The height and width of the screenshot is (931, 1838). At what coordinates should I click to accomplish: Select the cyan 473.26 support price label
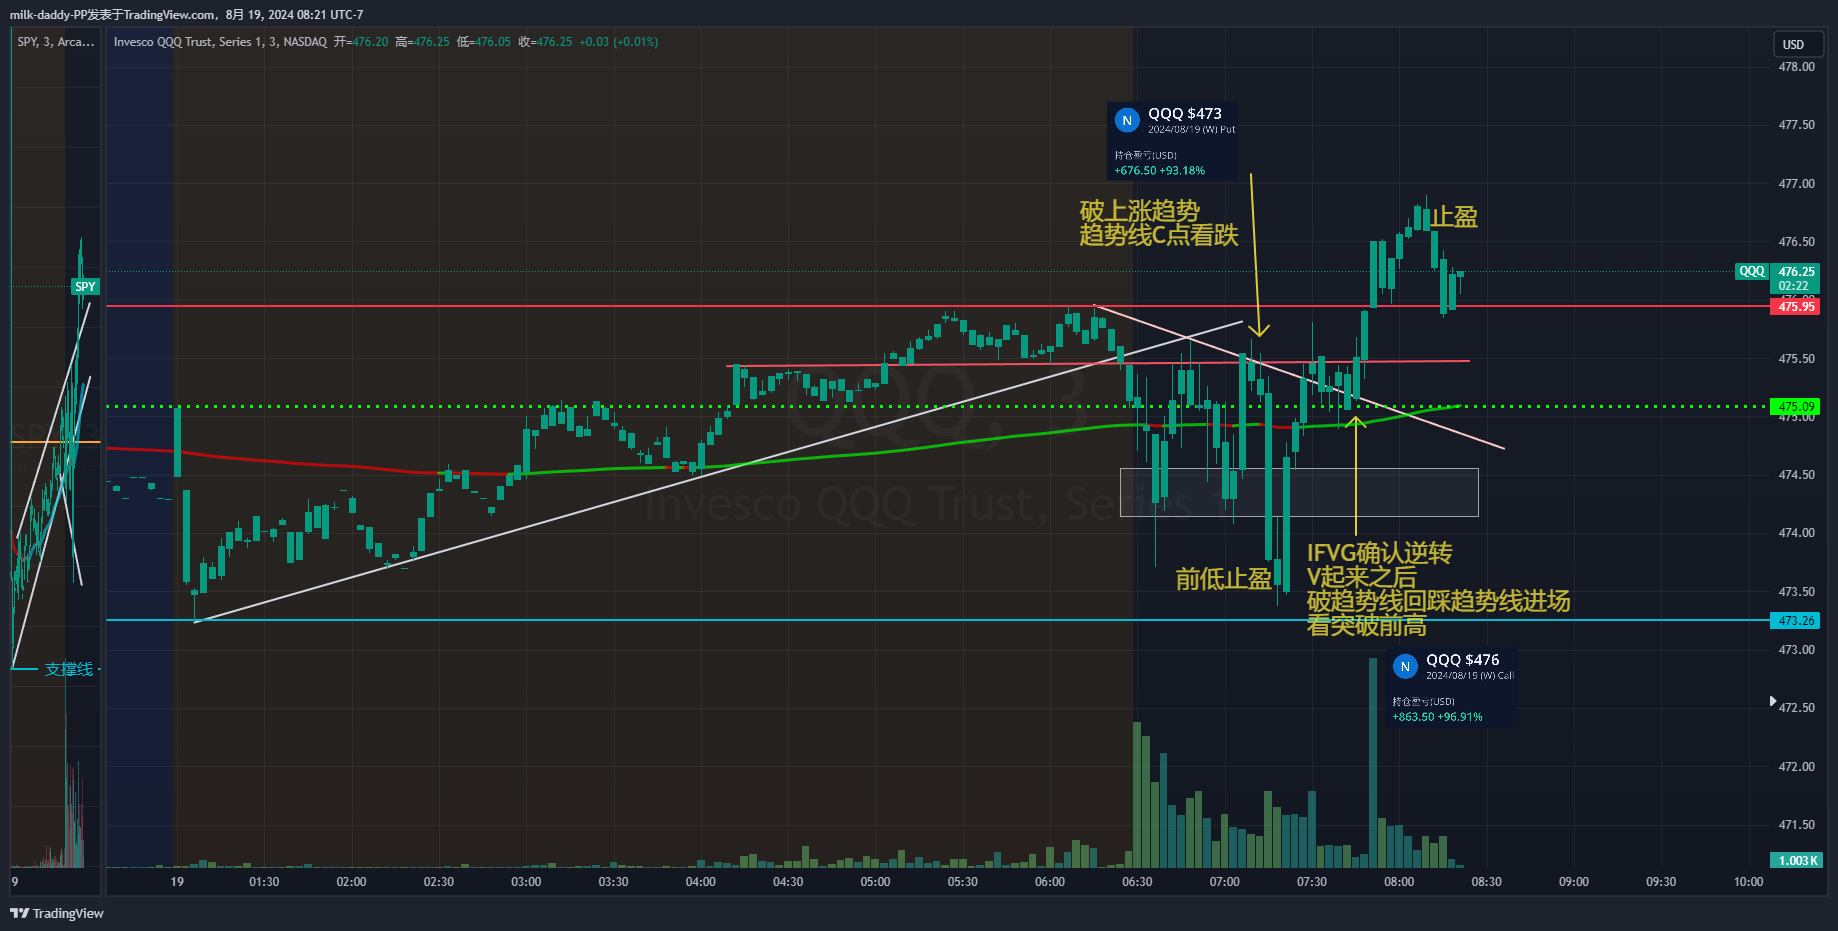(1796, 621)
